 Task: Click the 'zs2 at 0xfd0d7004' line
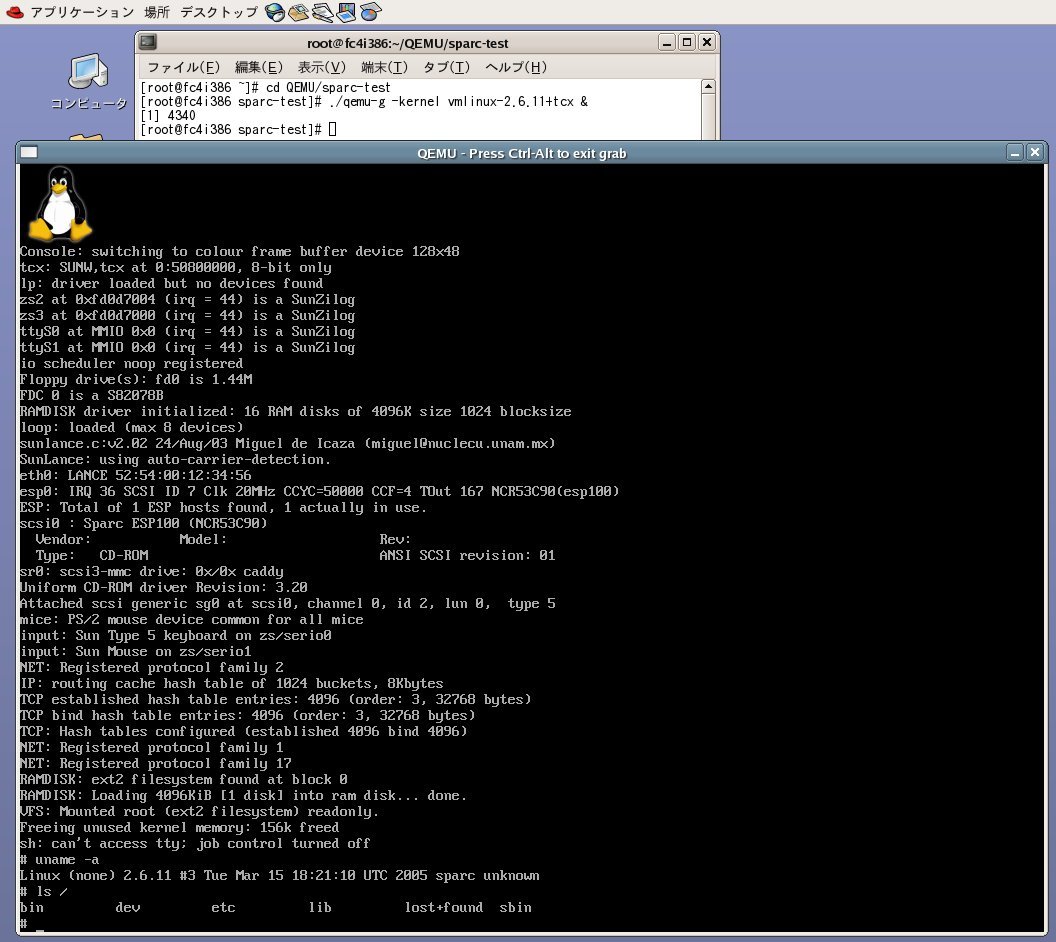pyautogui.click(x=187, y=300)
